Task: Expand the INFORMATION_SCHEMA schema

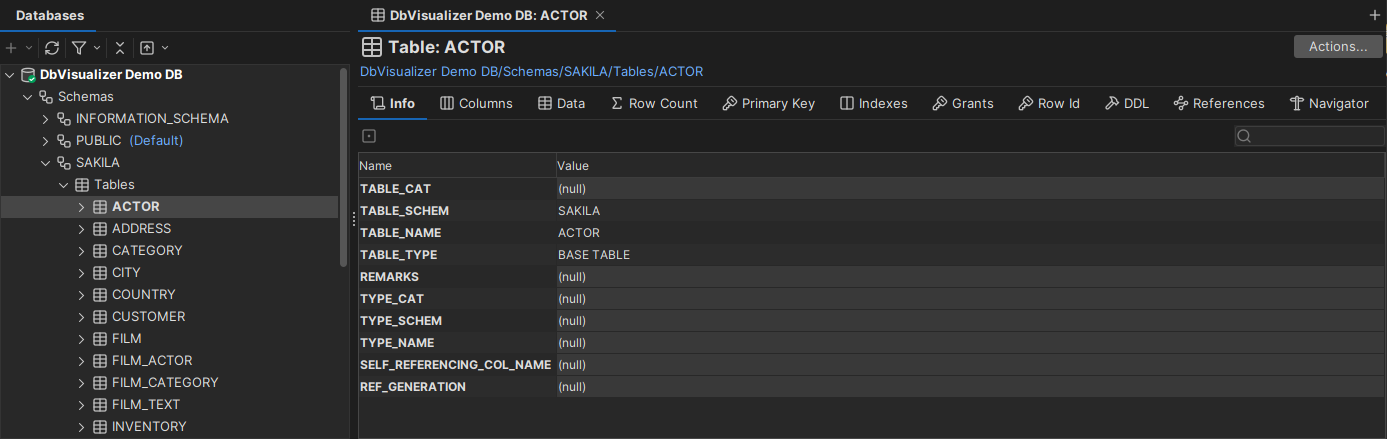Action: (46, 119)
